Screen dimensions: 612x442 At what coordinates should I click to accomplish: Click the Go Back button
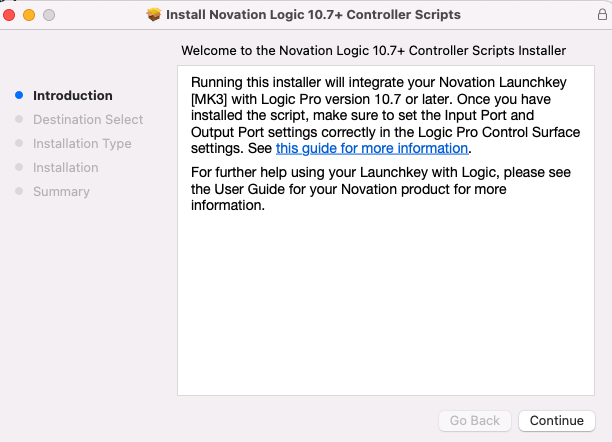click(x=475, y=421)
